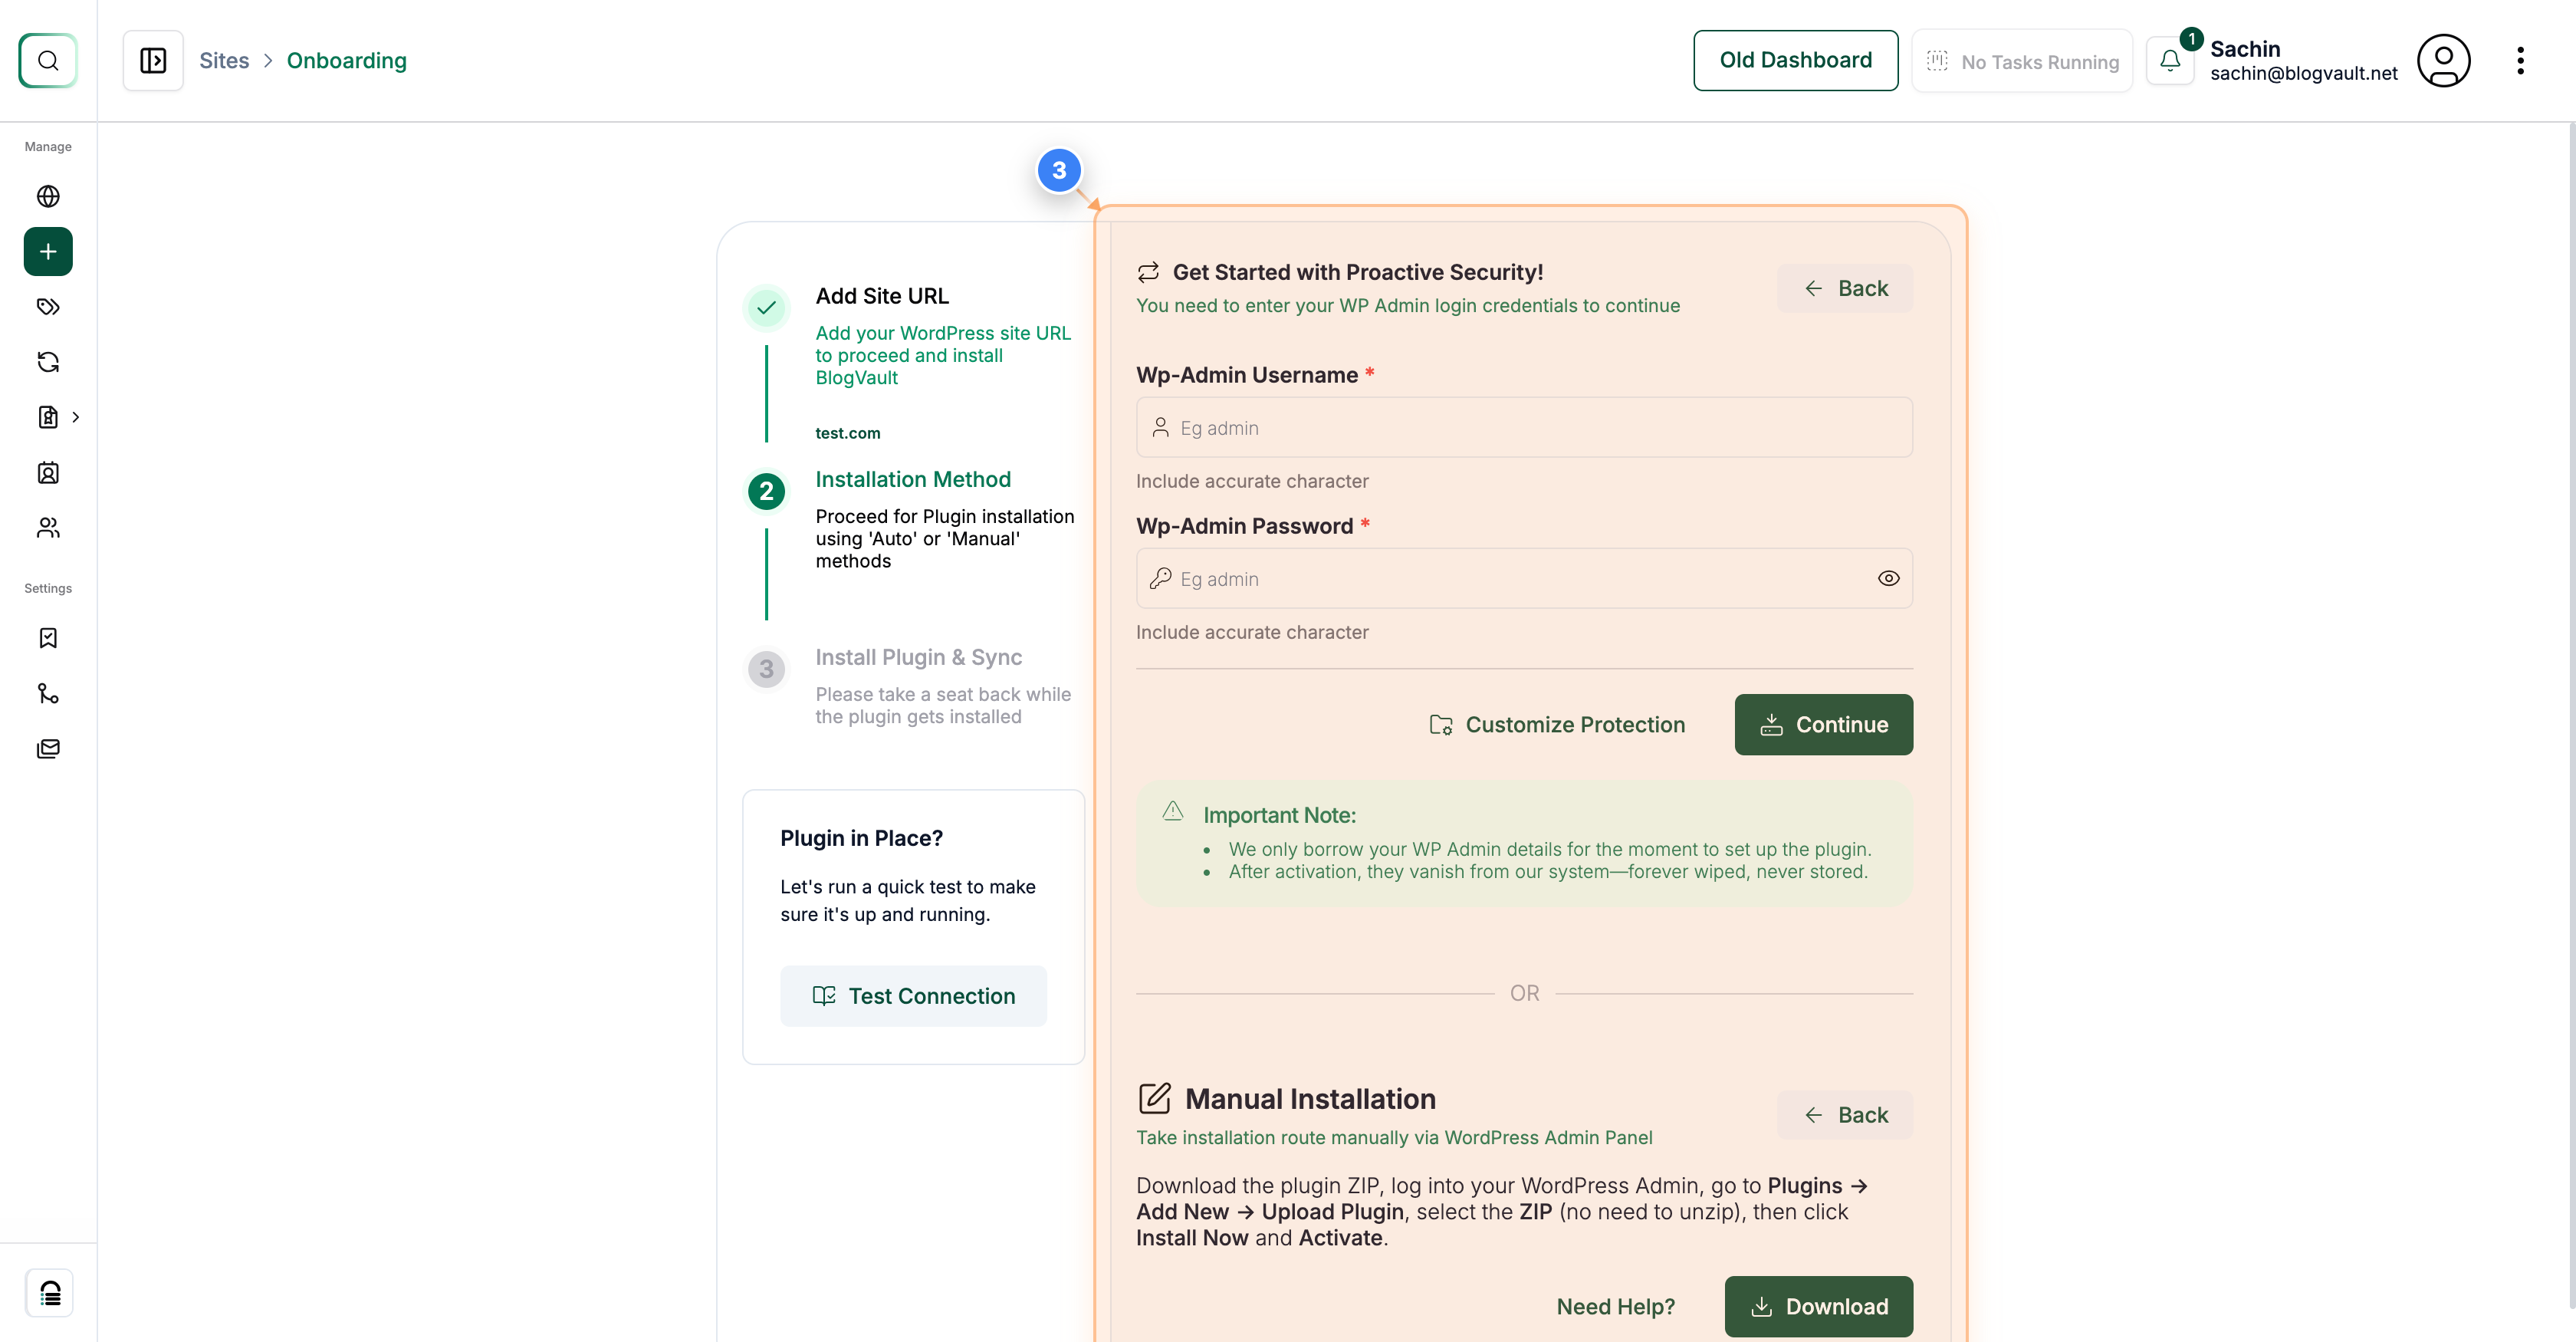This screenshot has width=2576, height=1342.
Task: Select Sites in the breadcrumb
Action: pos(224,60)
